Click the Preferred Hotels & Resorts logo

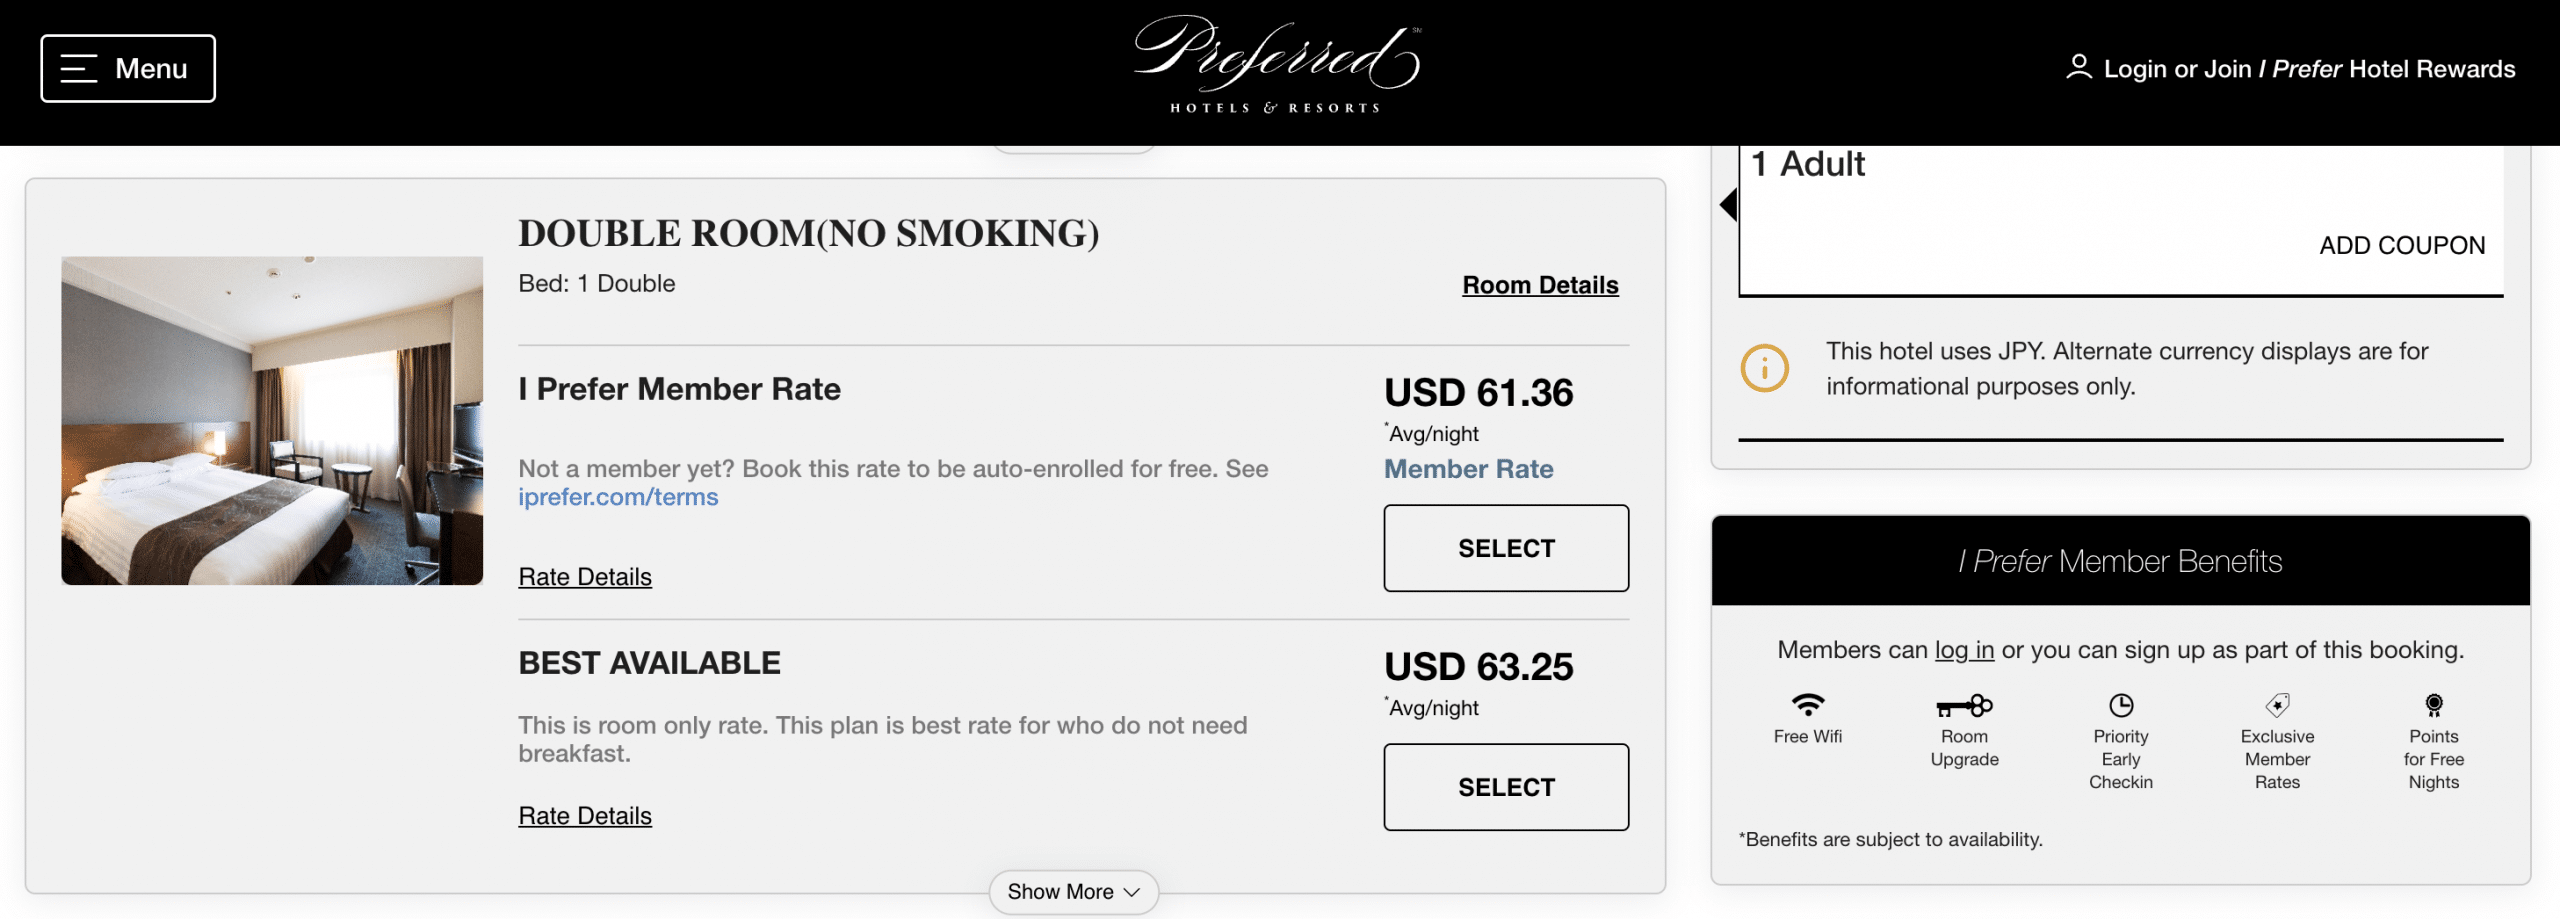click(x=1277, y=66)
